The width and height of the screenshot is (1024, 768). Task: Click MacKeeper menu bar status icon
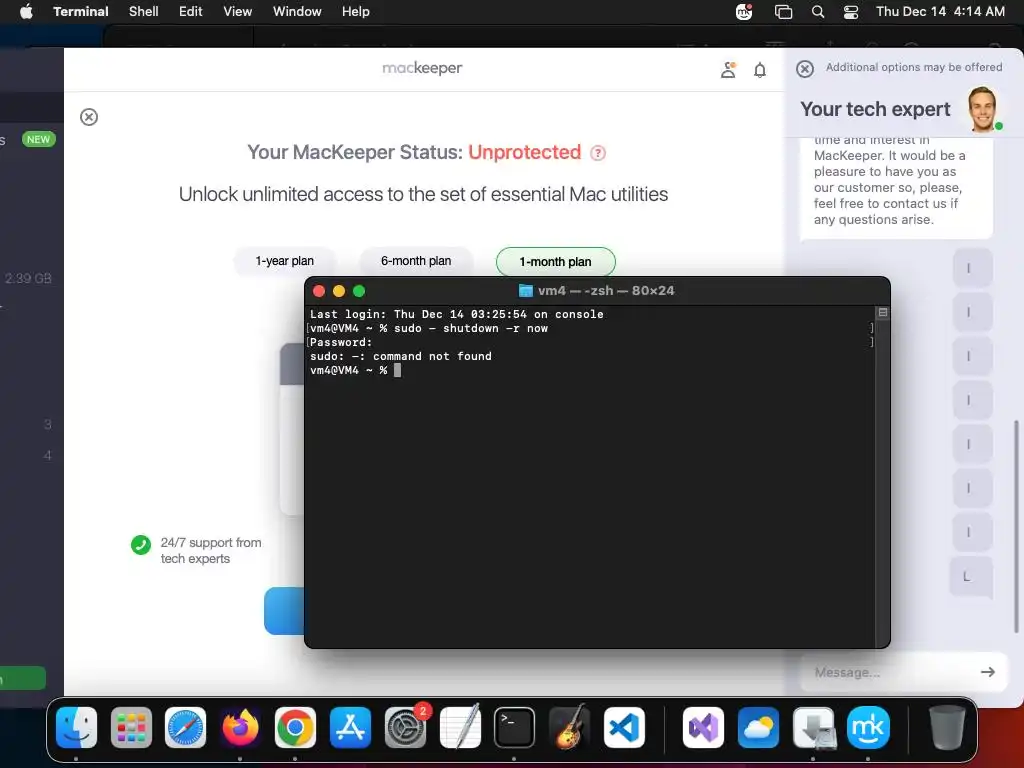pyautogui.click(x=744, y=12)
